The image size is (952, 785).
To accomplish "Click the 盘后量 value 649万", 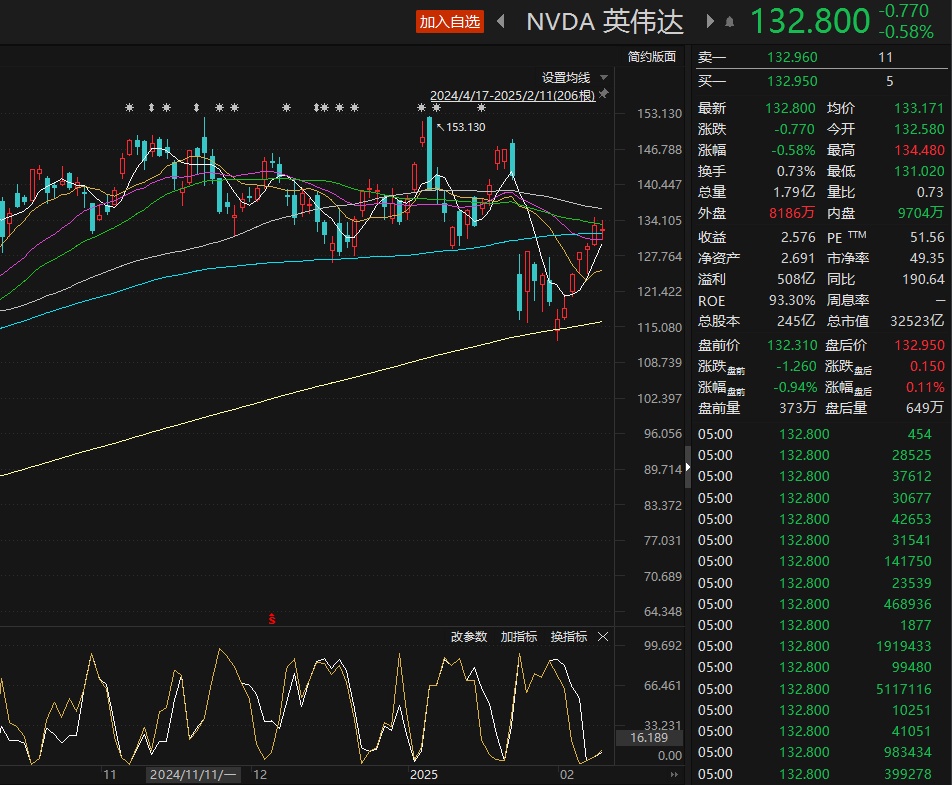I will tap(925, 408).
